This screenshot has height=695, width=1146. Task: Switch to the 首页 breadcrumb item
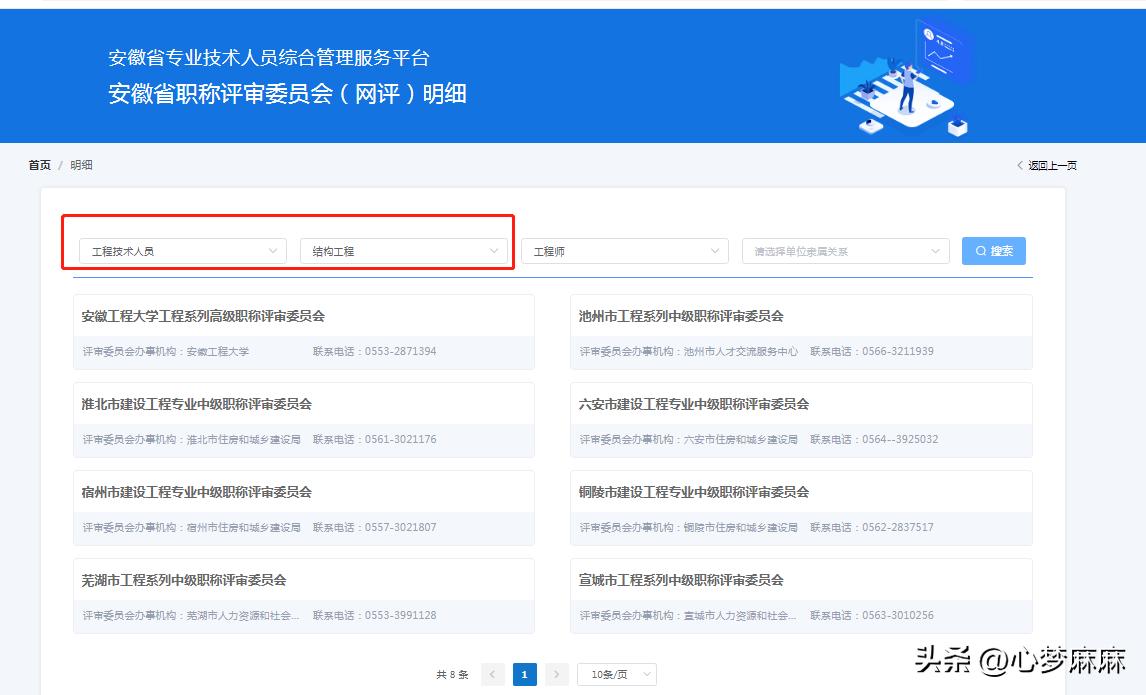(38, 164)
